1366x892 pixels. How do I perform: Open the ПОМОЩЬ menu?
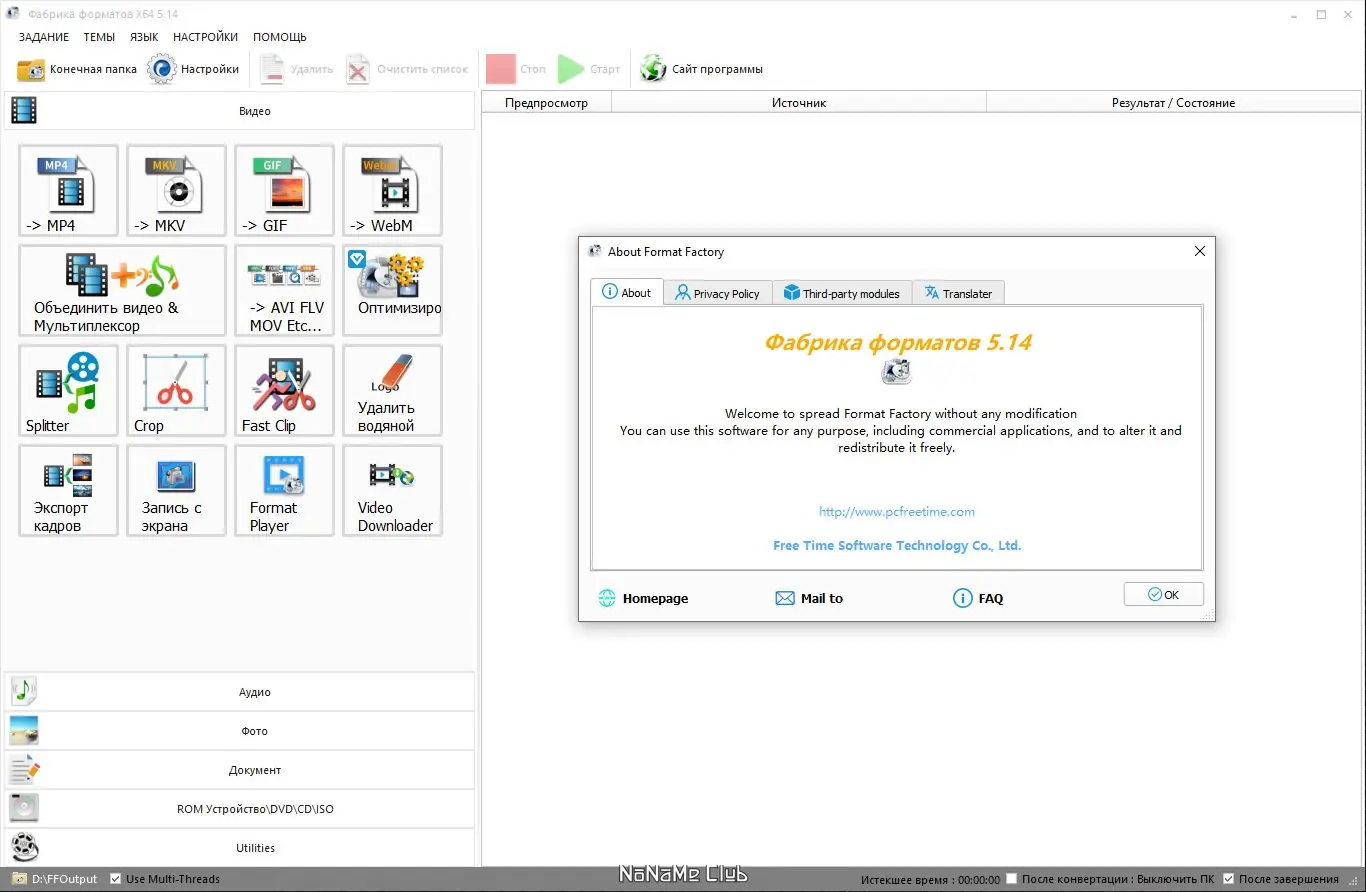pos(280,37)
